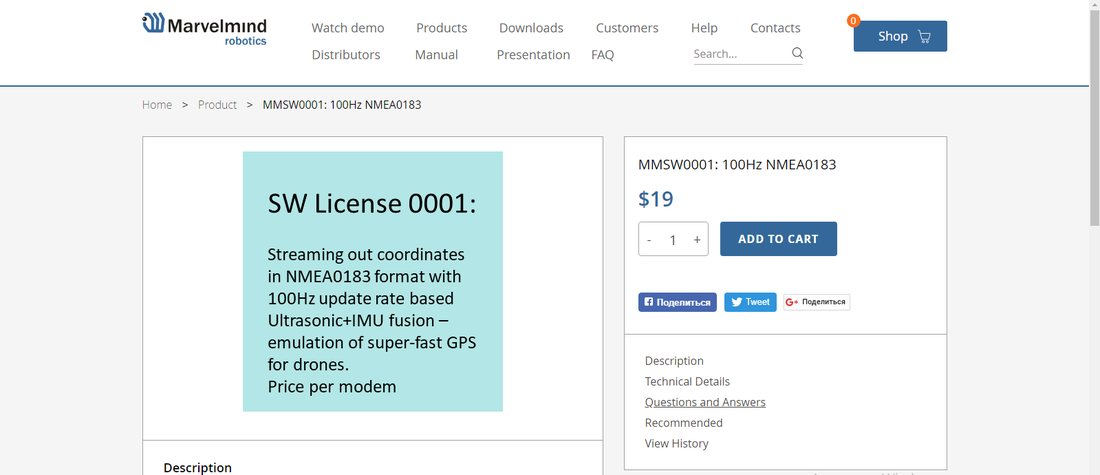The width and height of the screenshot is (1100, 475).
Task: Click the Marvelmind robotics logo
Action: click(204, 29)
